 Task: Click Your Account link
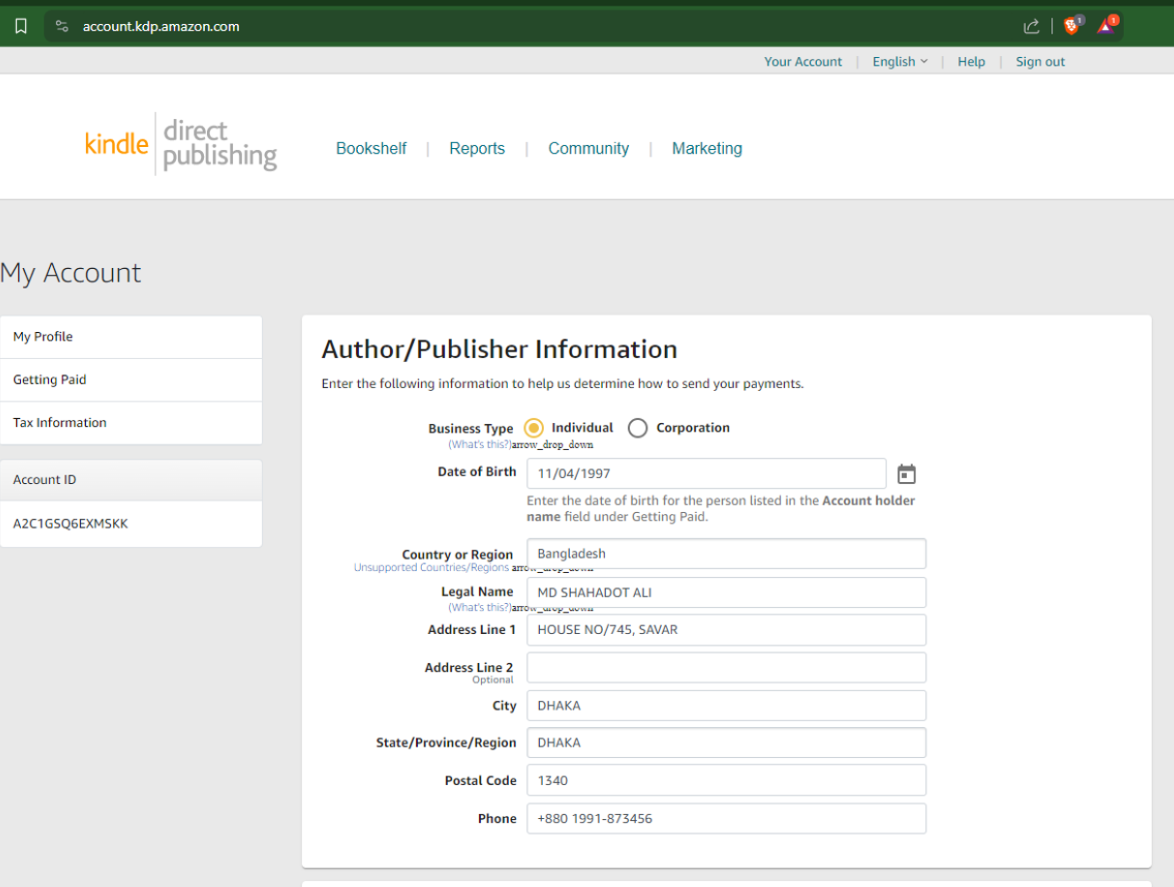(803, 61)
